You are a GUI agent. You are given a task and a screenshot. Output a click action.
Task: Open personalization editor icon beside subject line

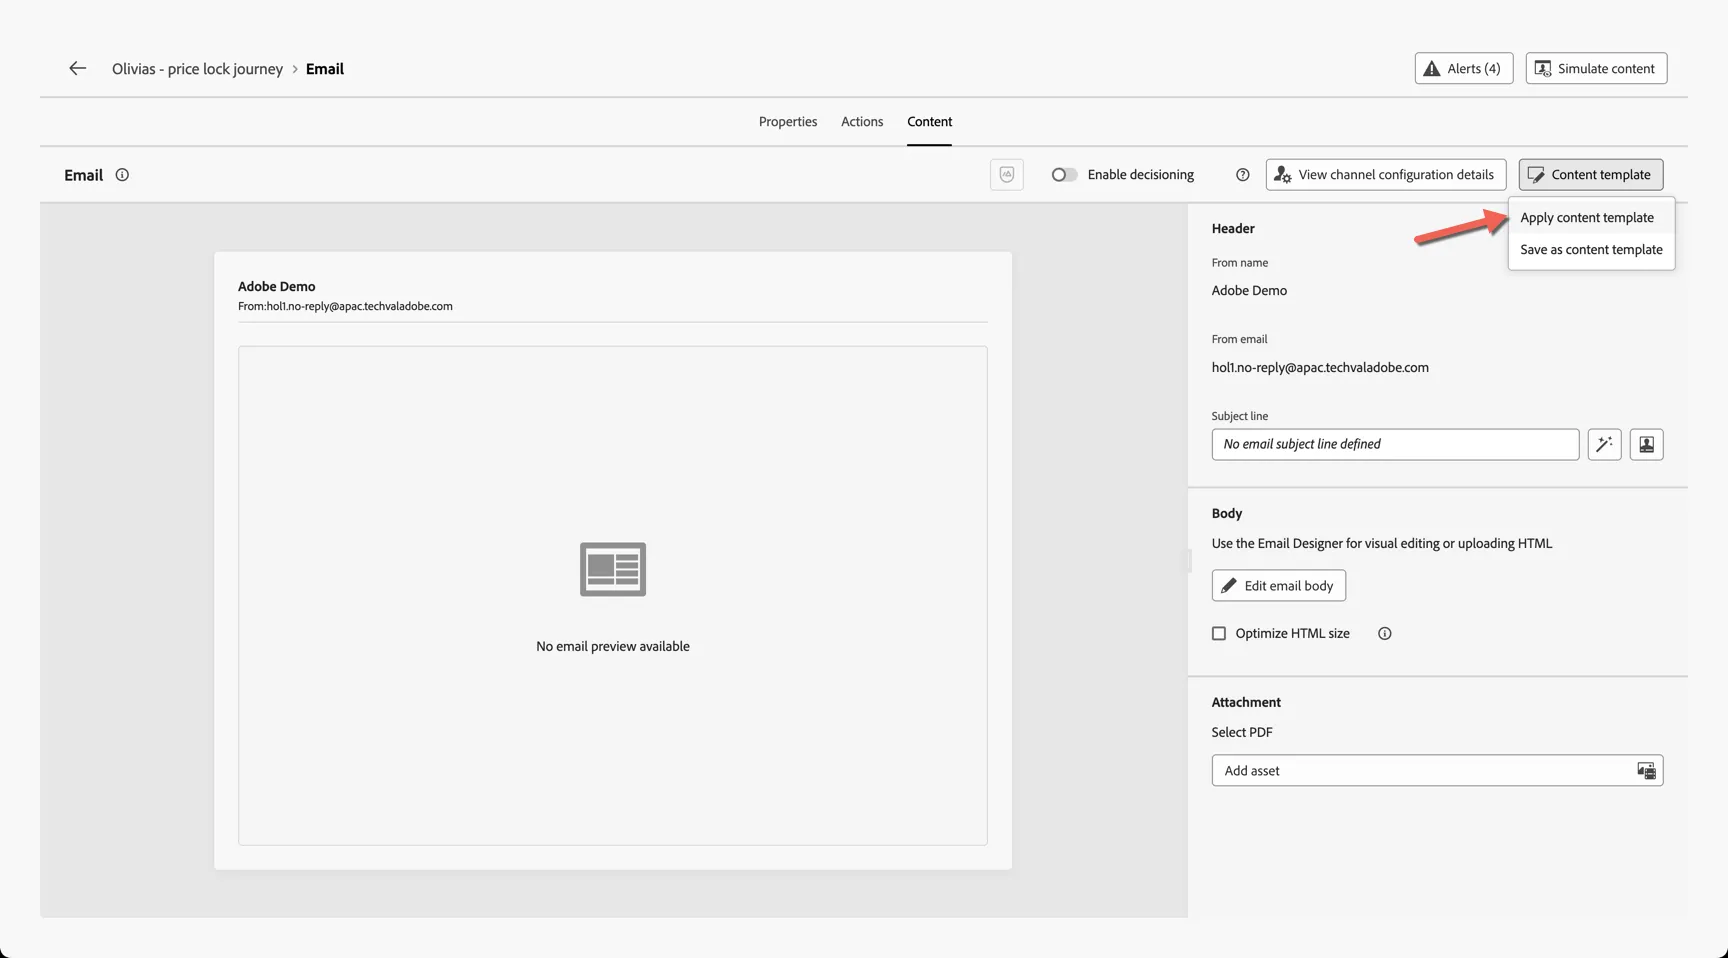(1646, 444)
